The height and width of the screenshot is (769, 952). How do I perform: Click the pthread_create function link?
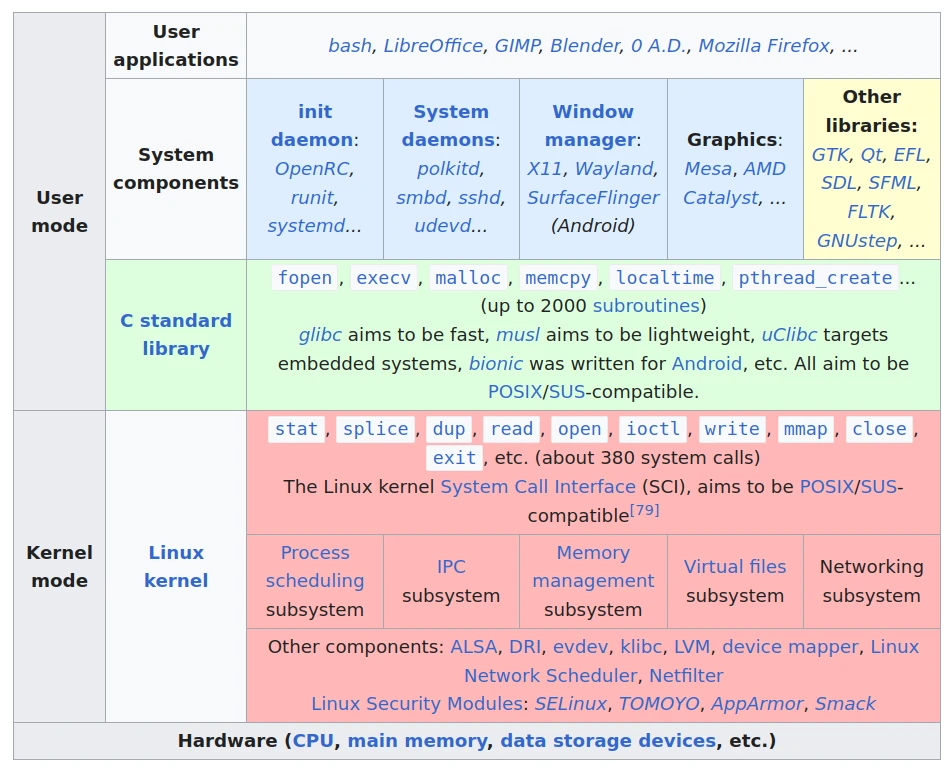pos(815,278)
